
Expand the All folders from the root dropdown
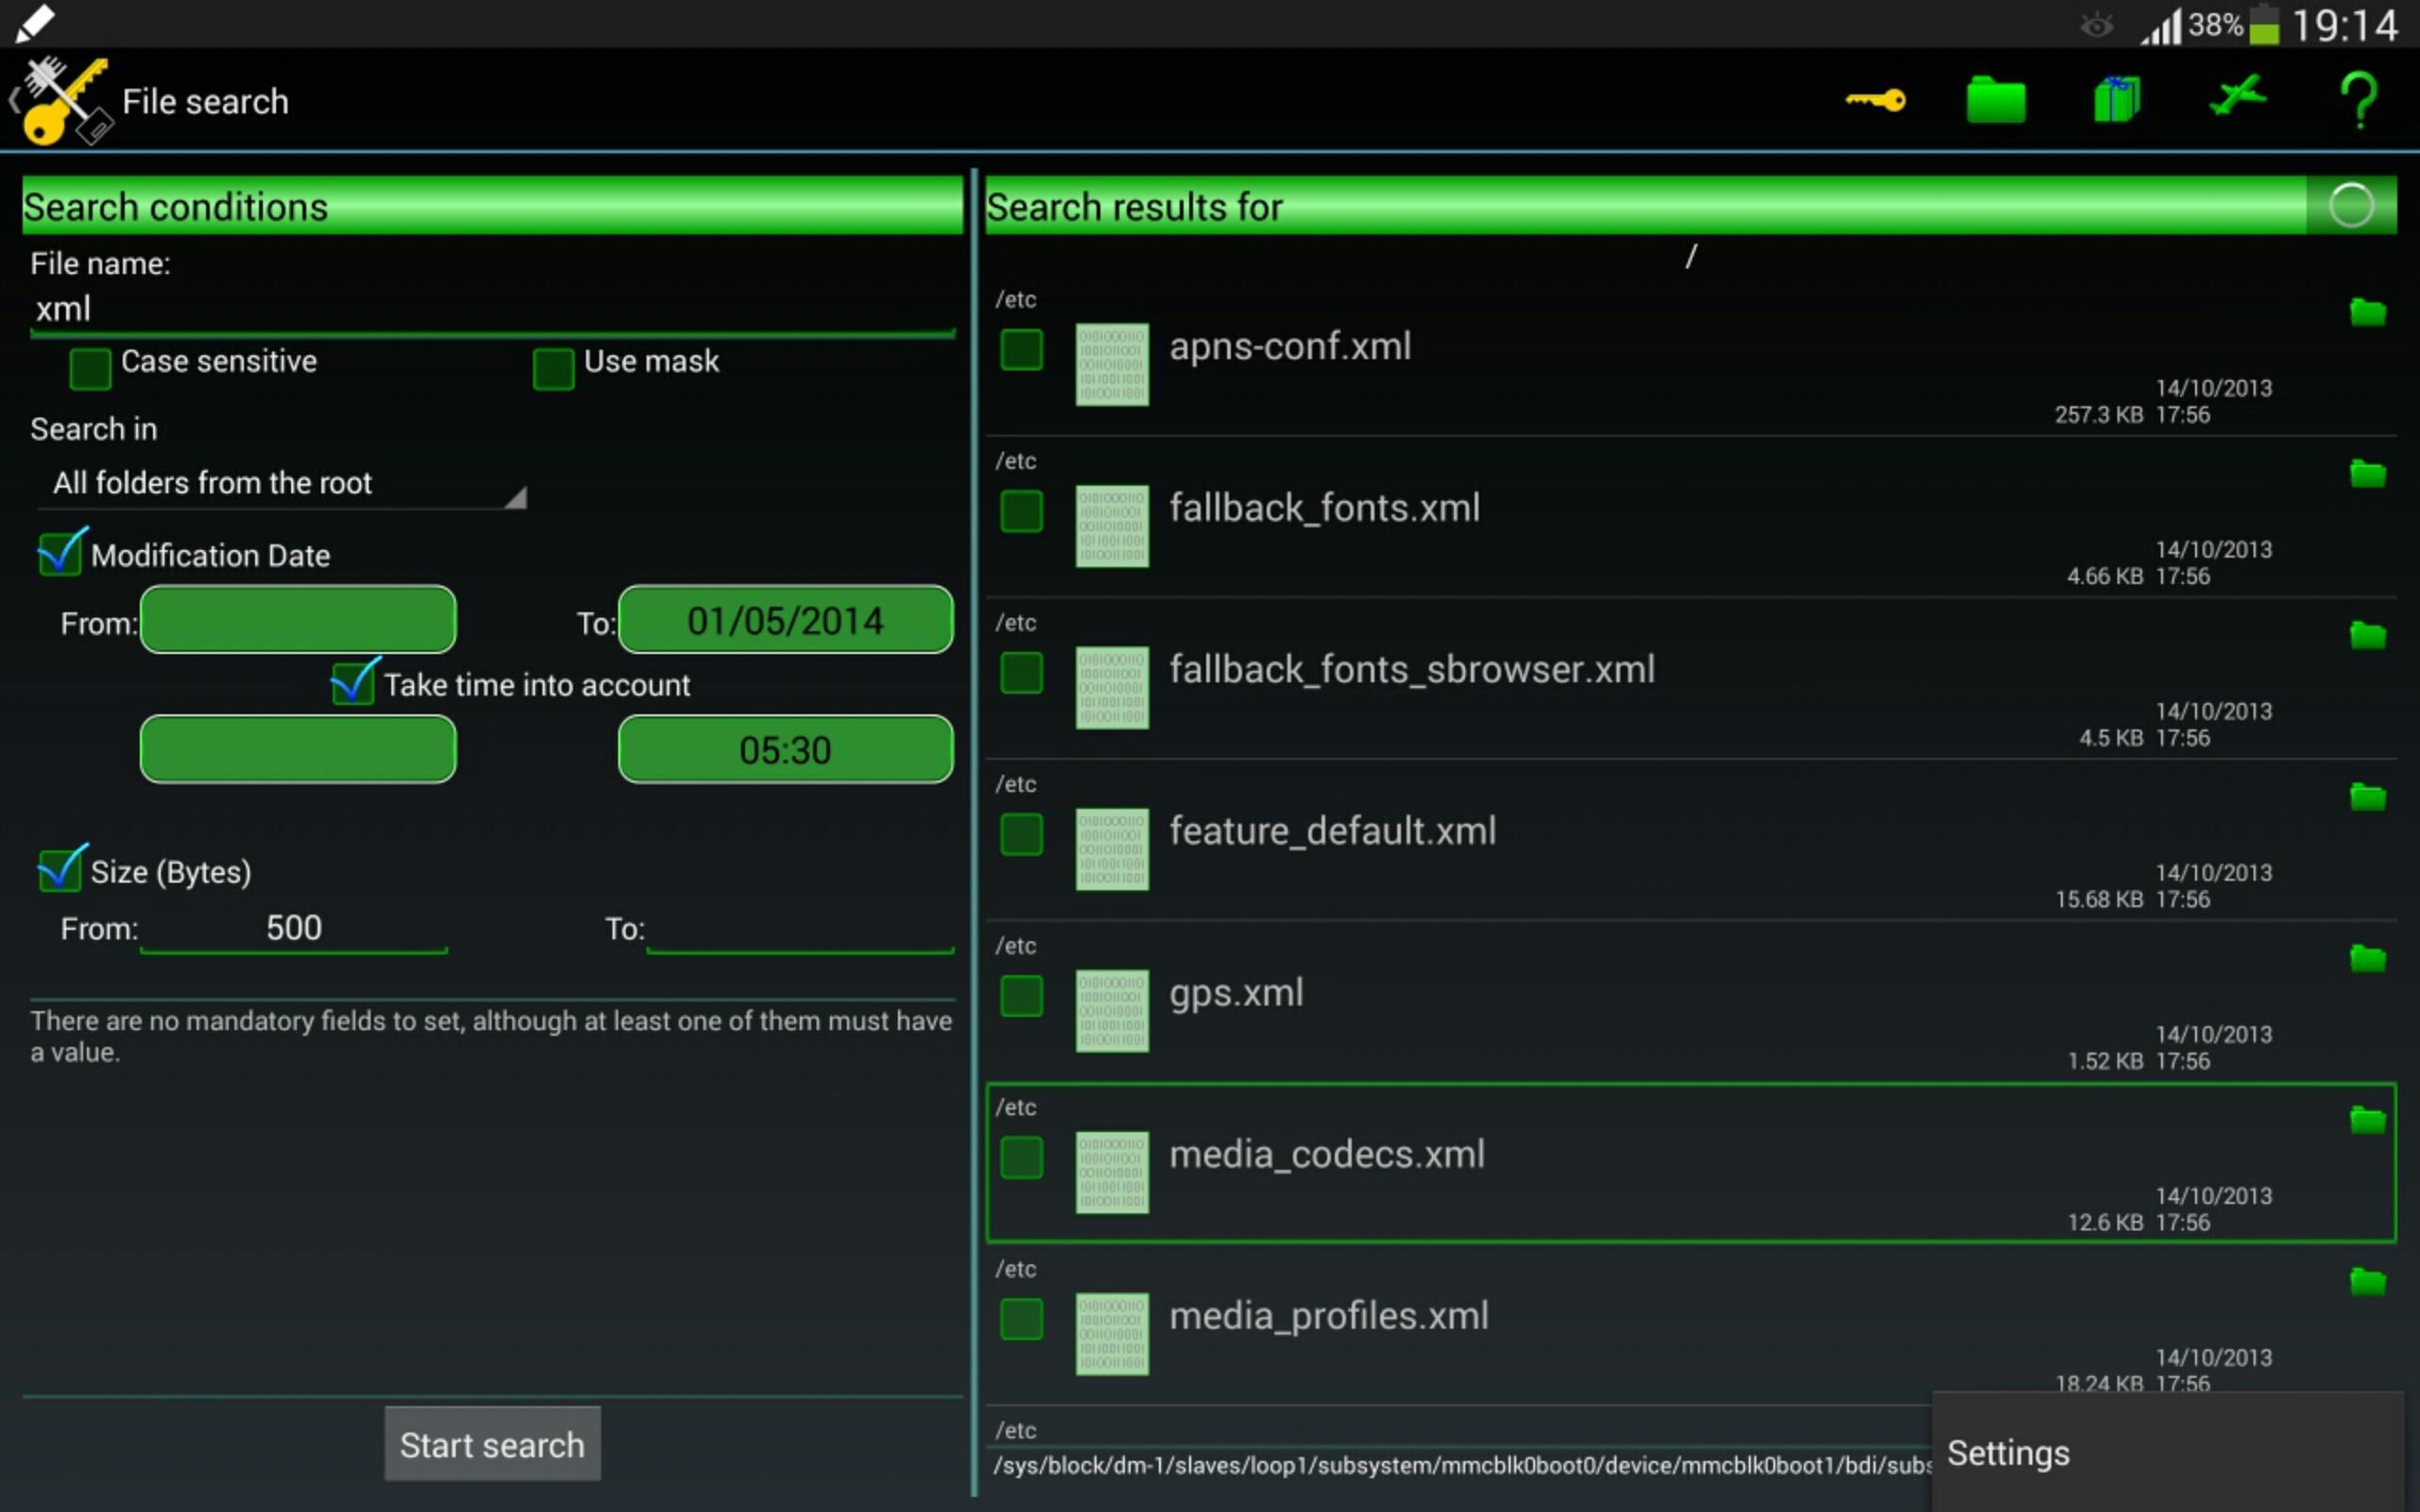click(x=288, y=484)
